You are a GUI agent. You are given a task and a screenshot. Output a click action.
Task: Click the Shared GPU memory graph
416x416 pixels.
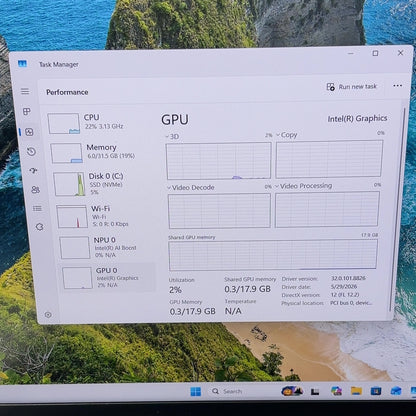click(x=273, y=255)
